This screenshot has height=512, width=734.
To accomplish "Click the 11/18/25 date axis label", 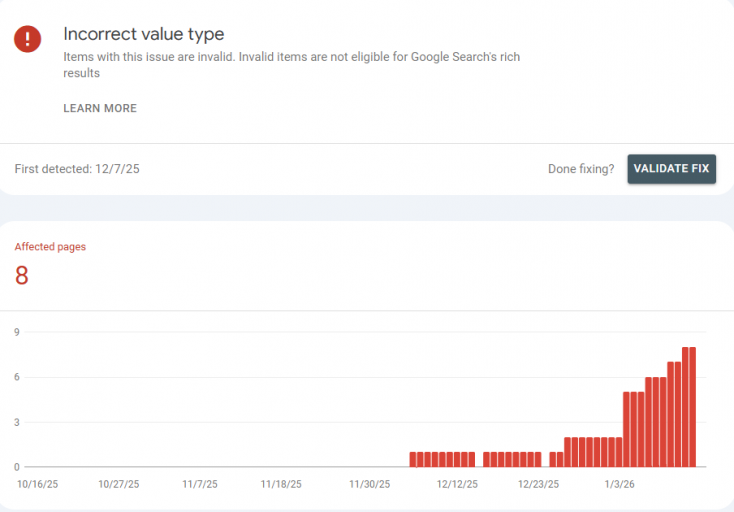I will (281, 484).
